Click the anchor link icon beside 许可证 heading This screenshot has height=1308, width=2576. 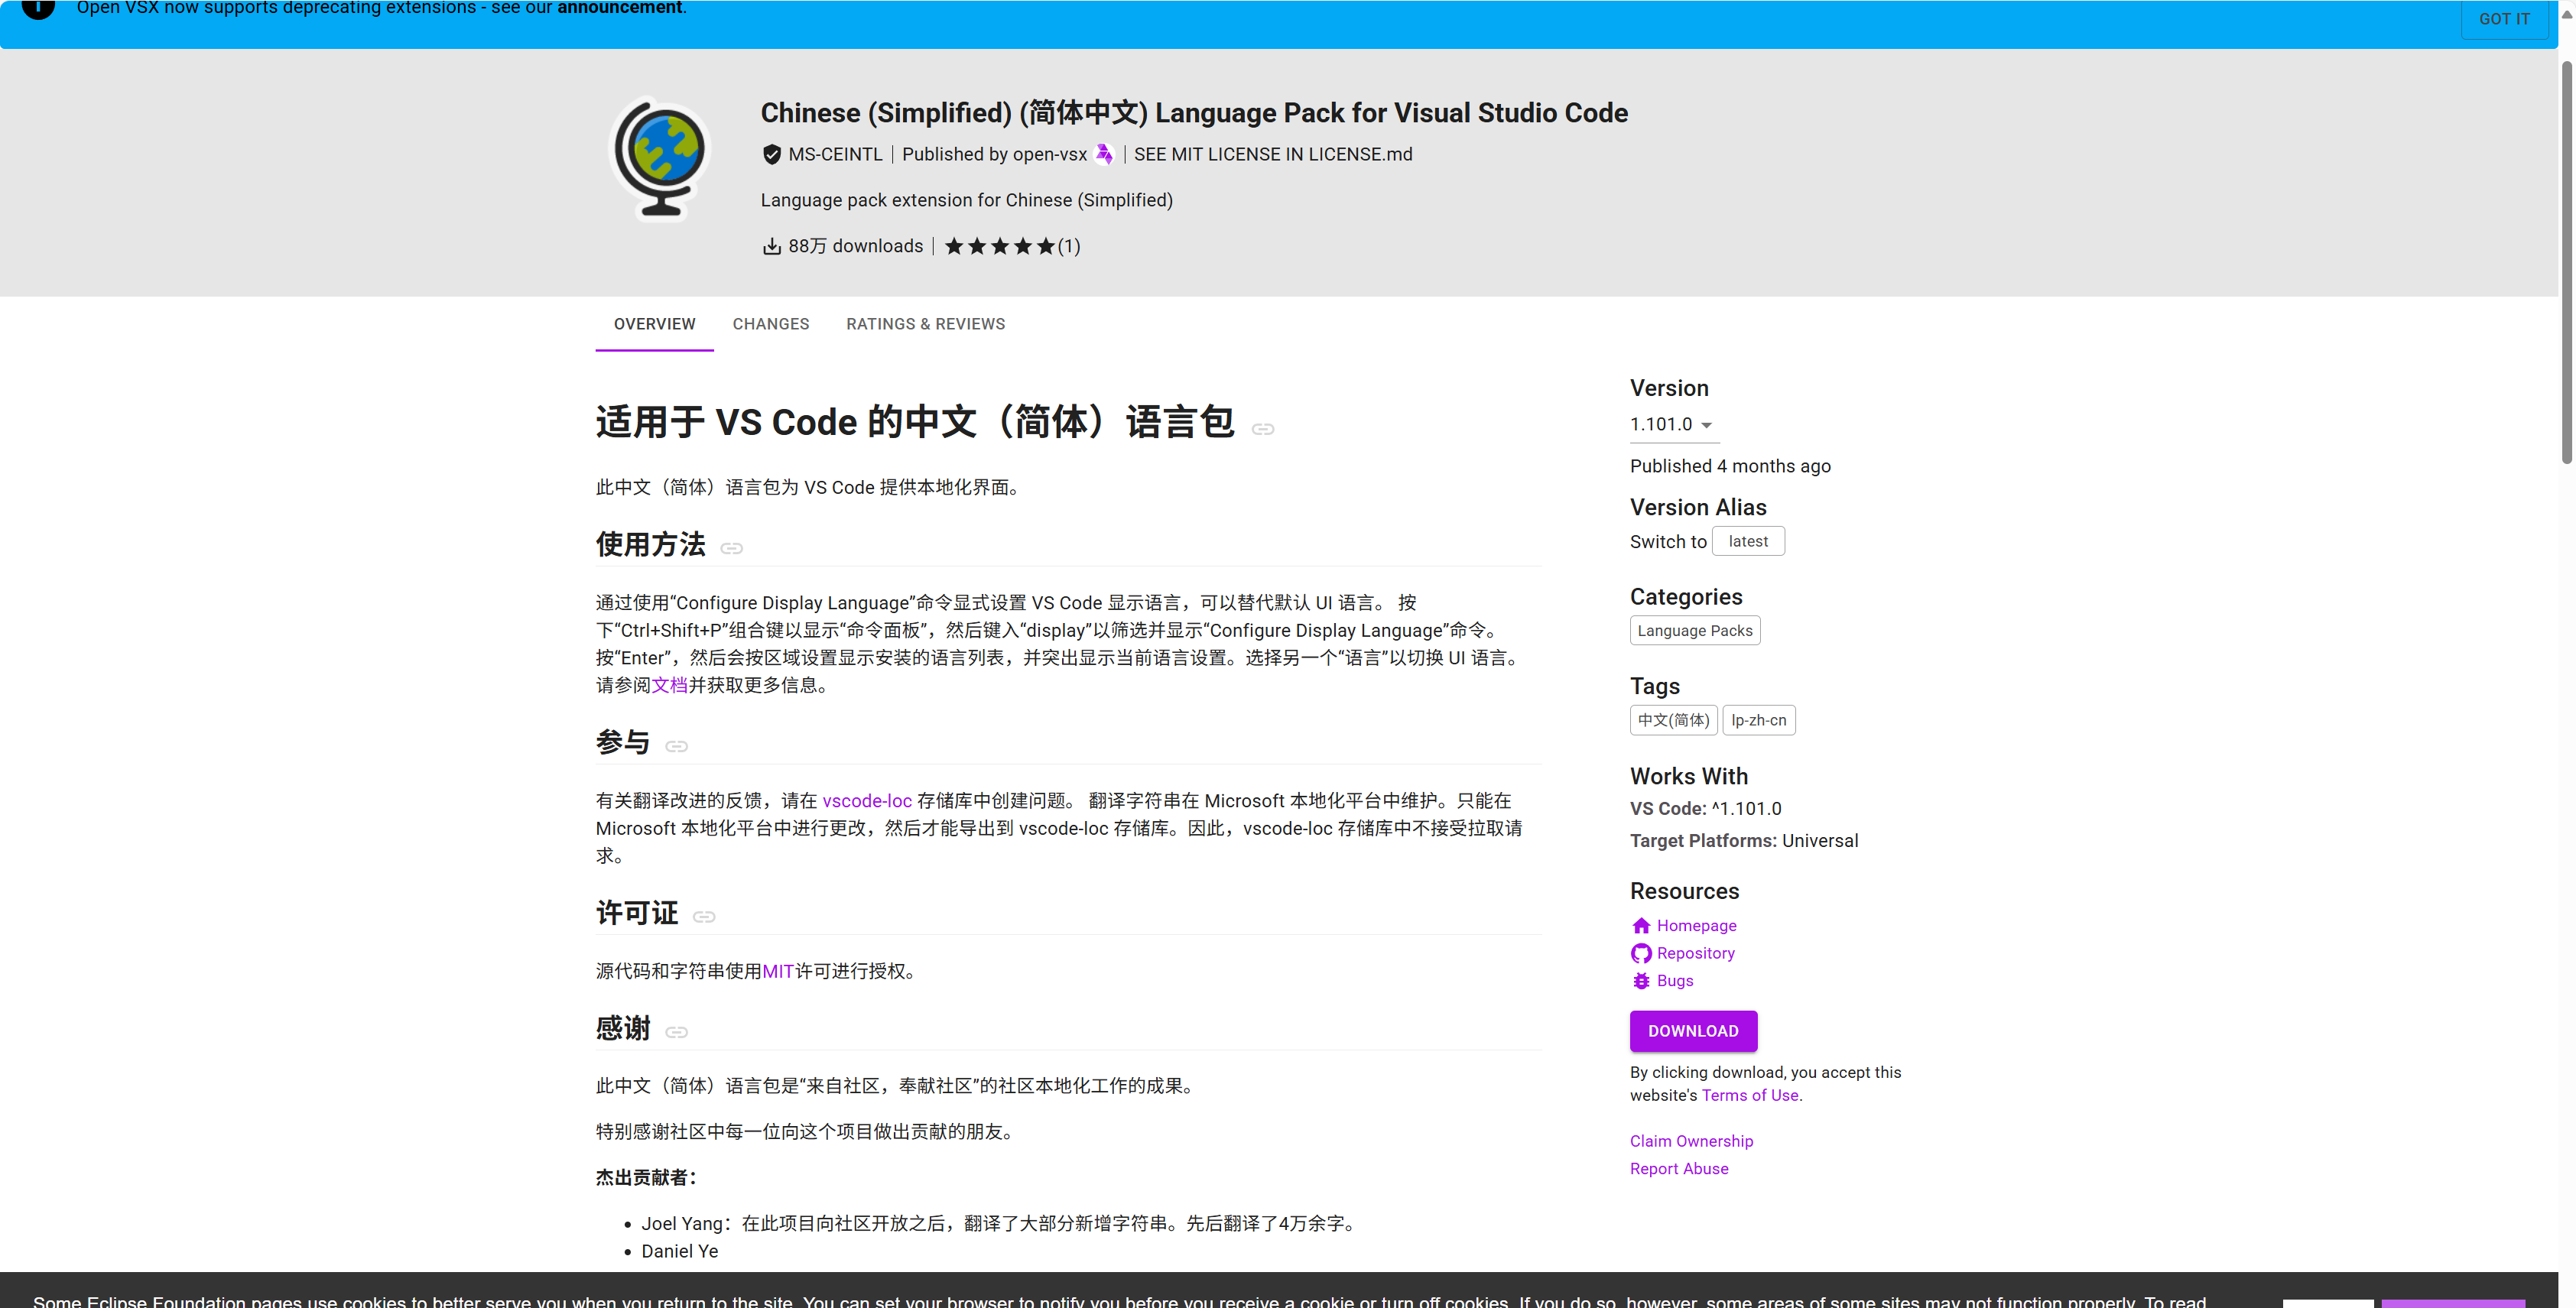tap(704, 916)
